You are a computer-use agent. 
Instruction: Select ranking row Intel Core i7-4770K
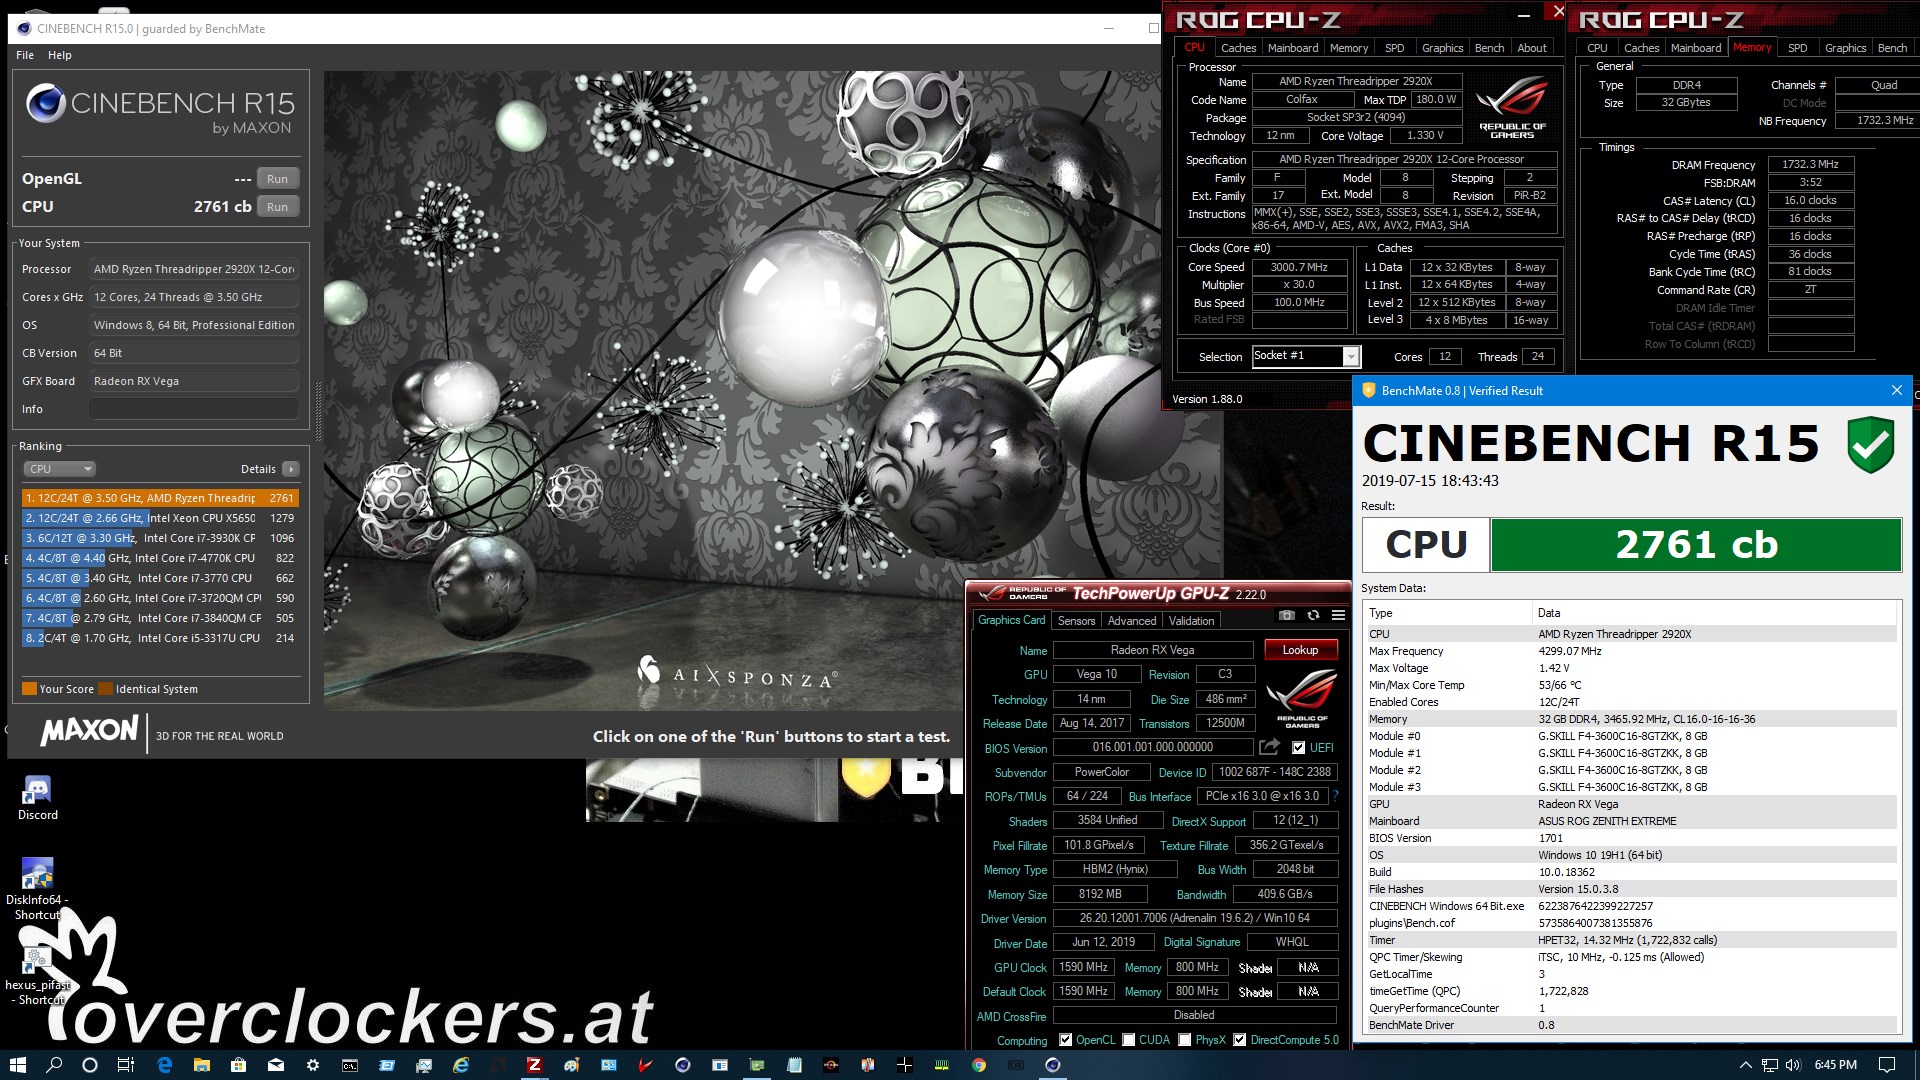point(160,558)
